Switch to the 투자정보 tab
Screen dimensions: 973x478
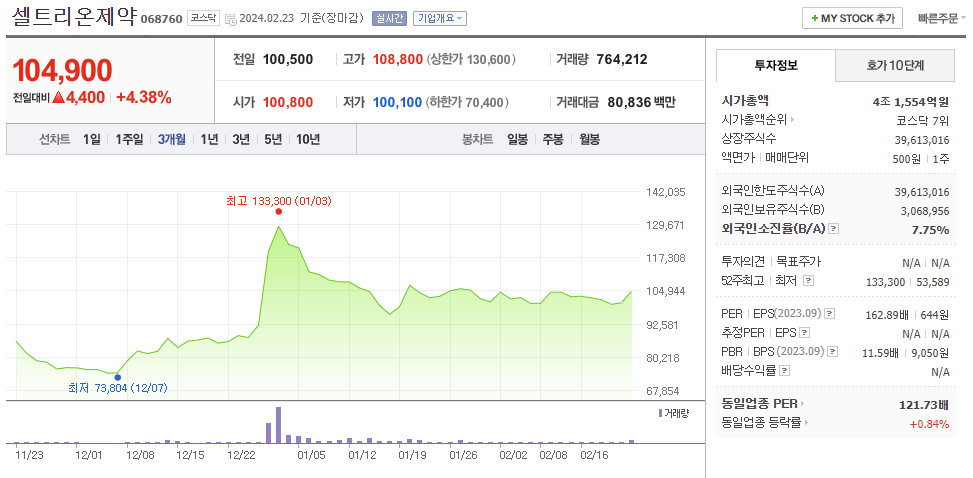pyautogui.click(x=776, y=65)
